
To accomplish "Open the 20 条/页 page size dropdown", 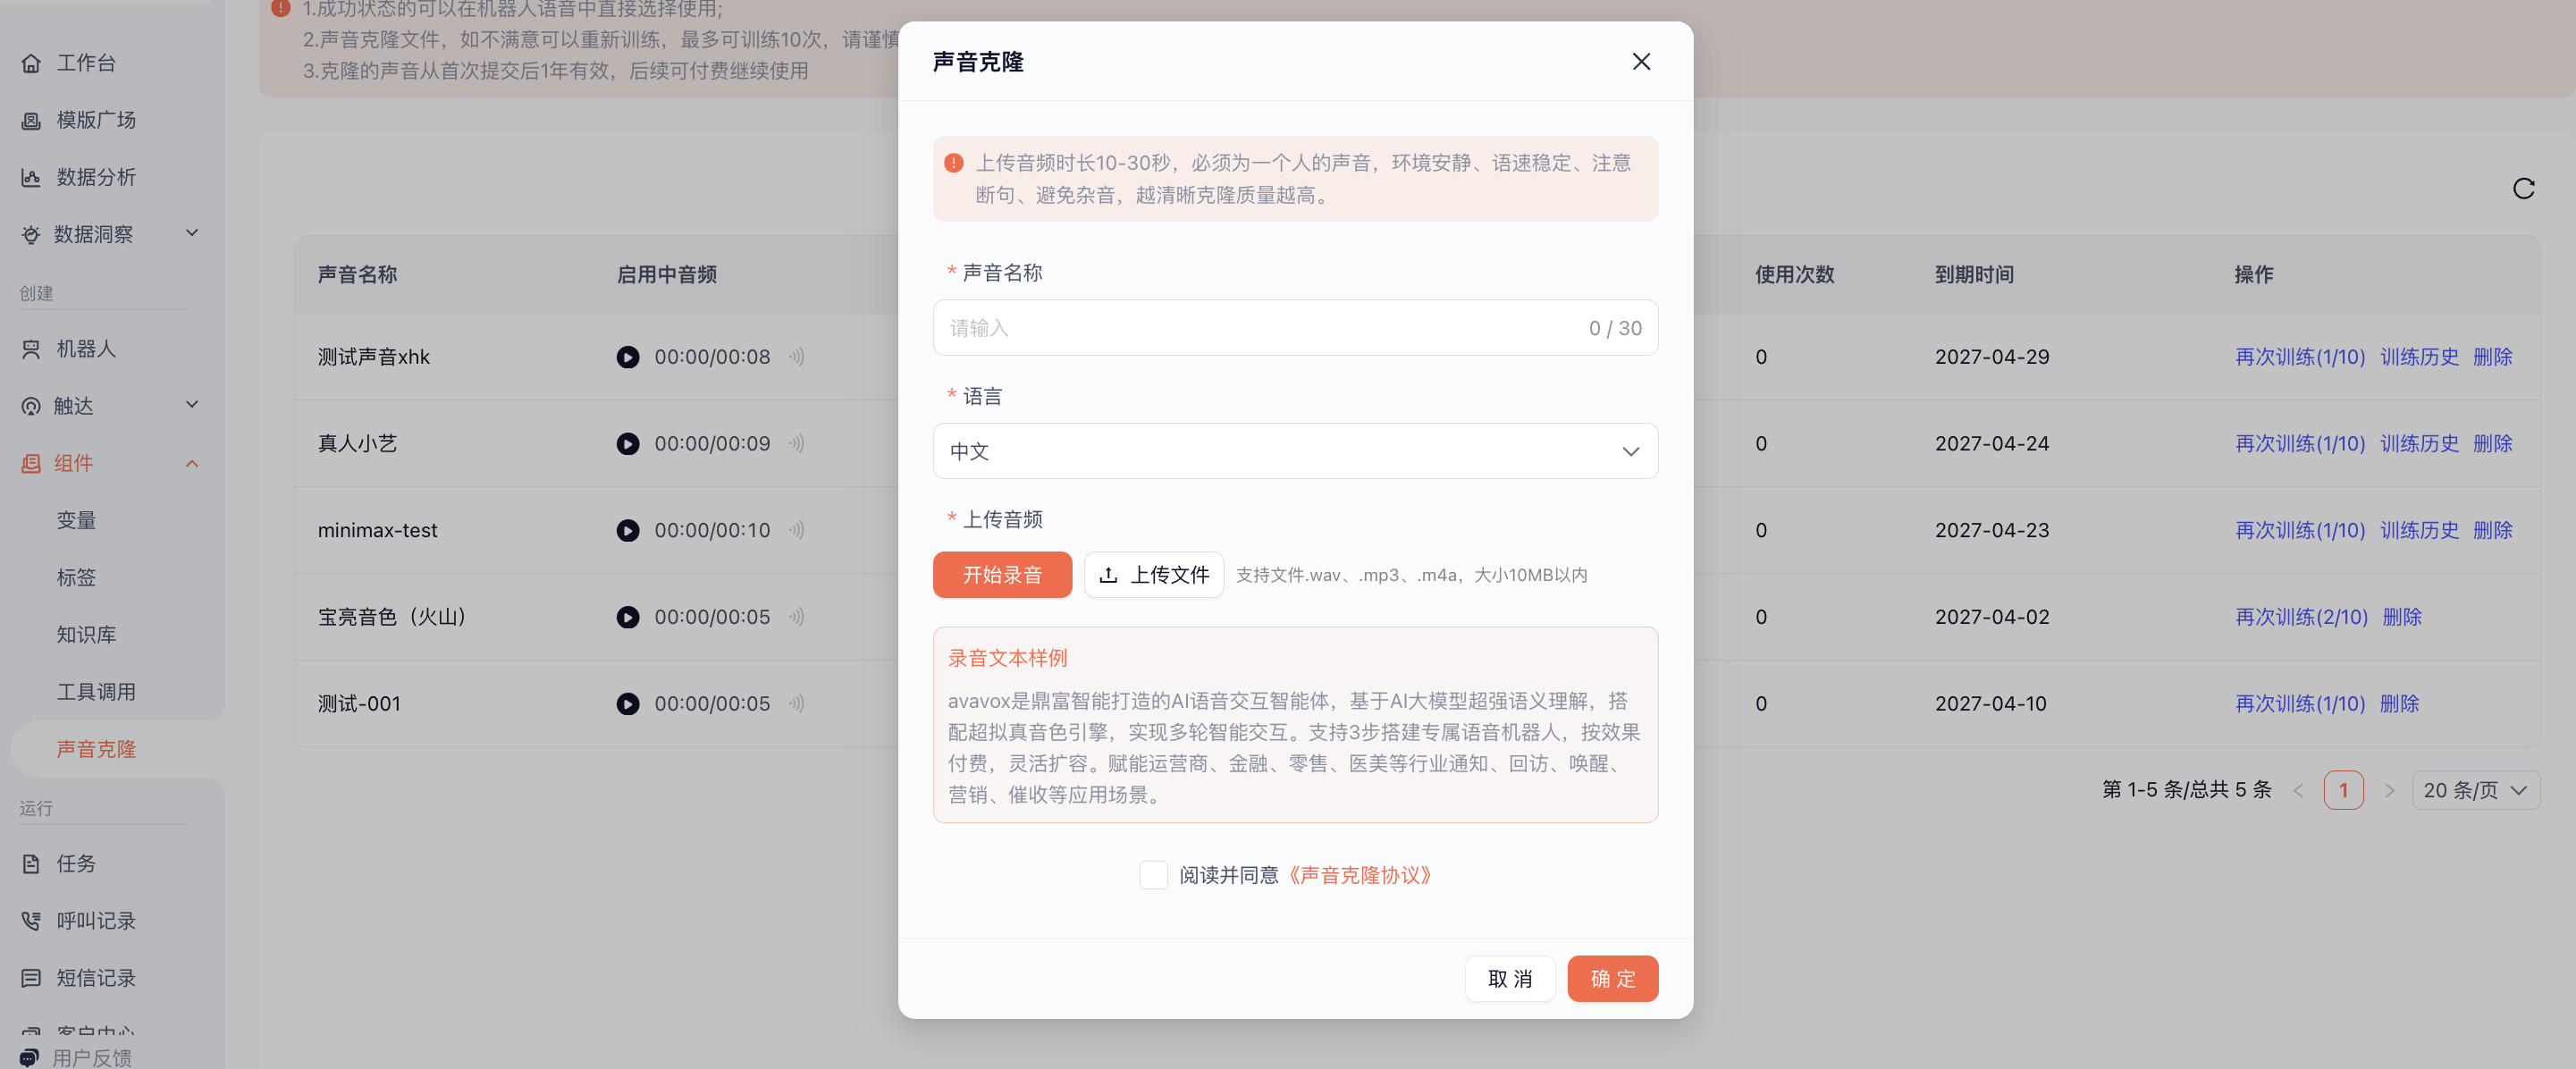I will coord(2476,790).
